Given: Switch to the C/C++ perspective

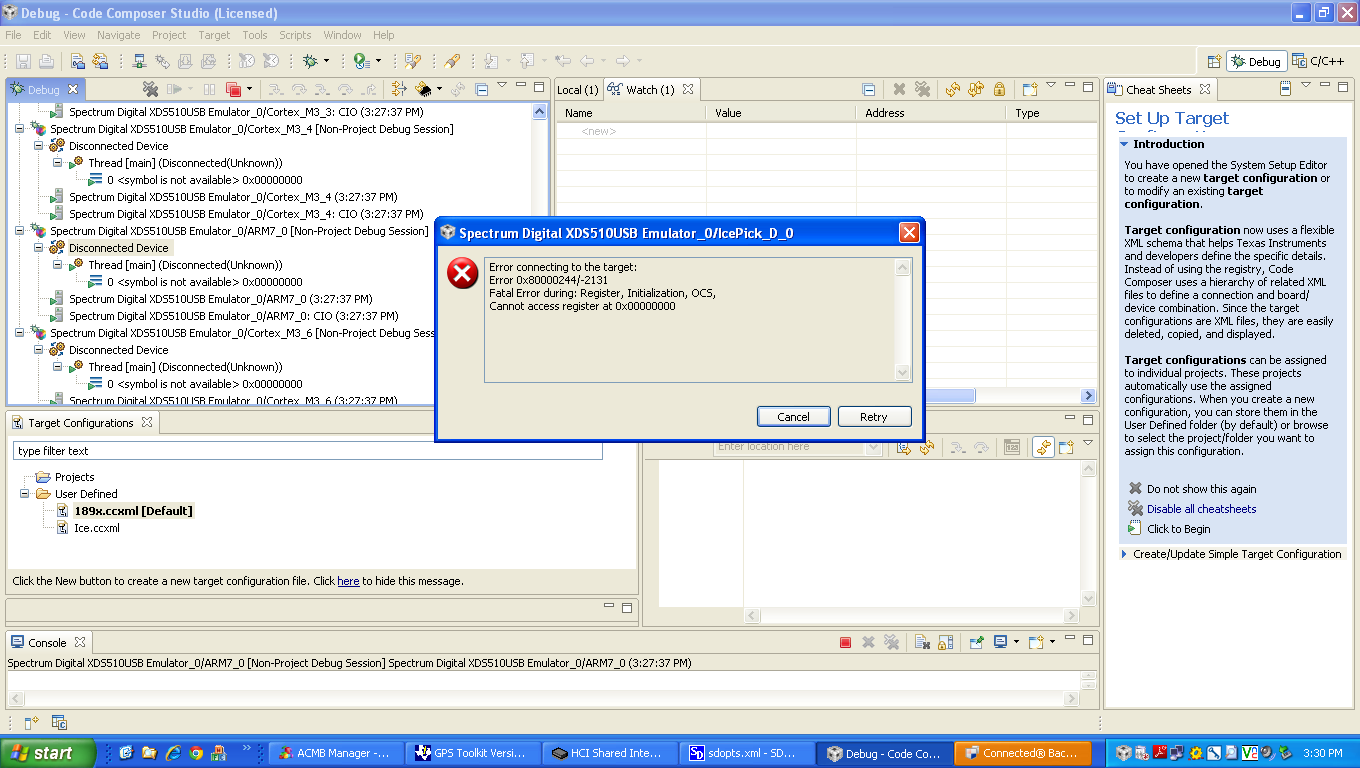Looking at the screenshot, I should click(1319, 61).
